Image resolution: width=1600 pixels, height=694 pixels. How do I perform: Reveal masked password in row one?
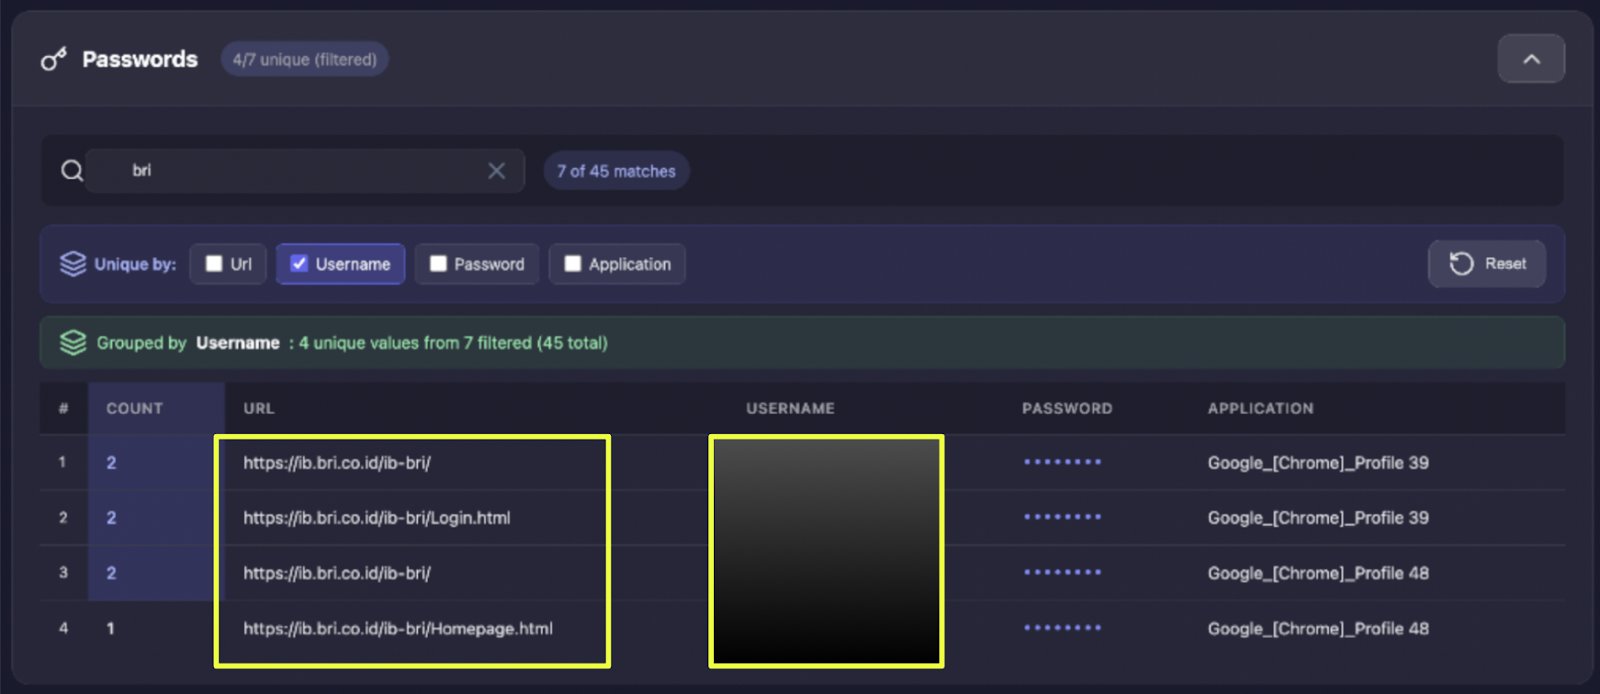(x=1062, y=462)
